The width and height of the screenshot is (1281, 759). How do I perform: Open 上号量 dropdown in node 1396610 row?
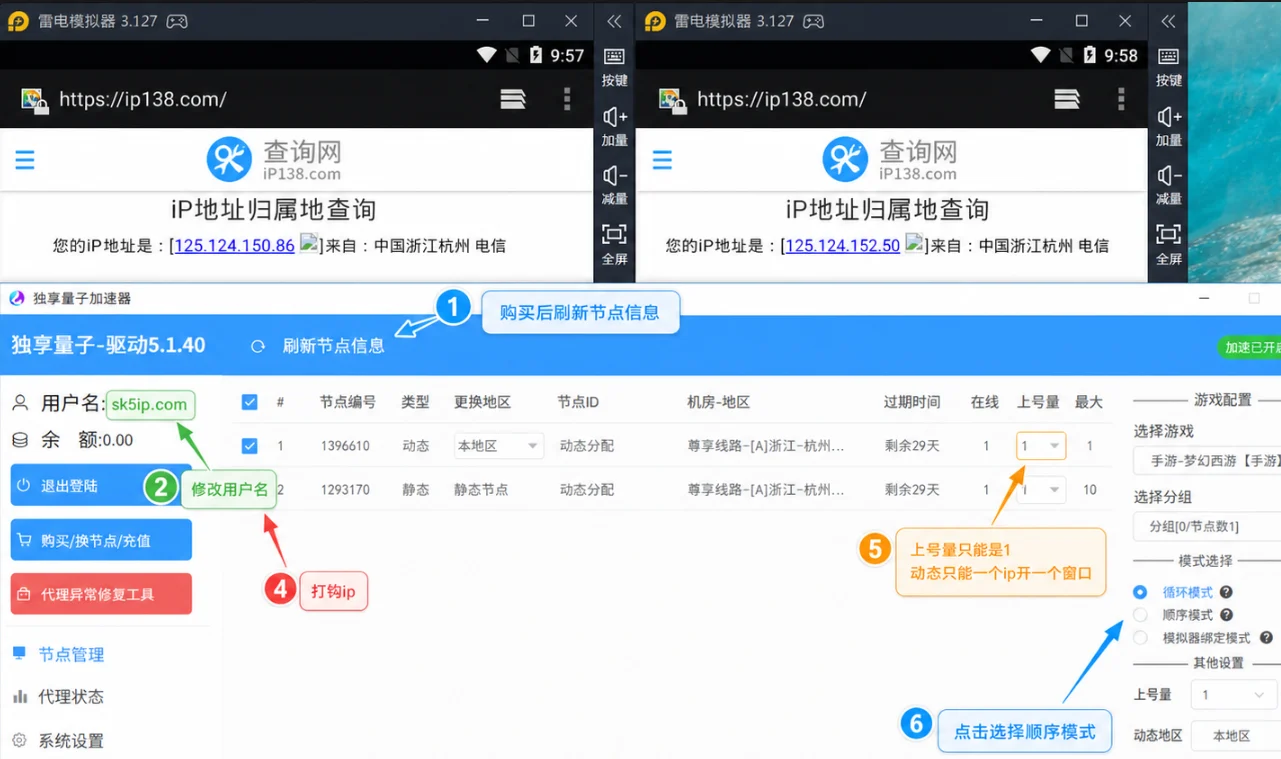[x=1041, y=446]
